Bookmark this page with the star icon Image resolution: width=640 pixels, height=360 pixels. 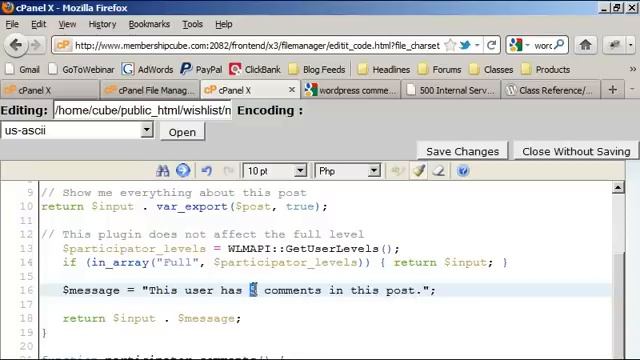pyautogui.click(x=450, y=45)
